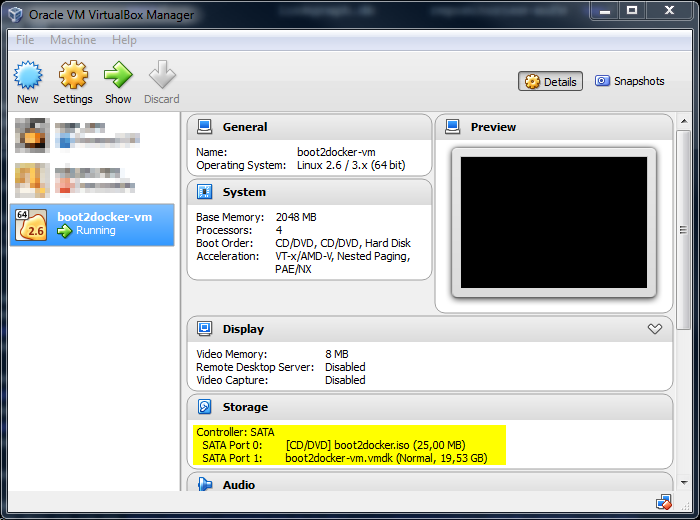Click the Storage section header

click(x=430, y=407)
